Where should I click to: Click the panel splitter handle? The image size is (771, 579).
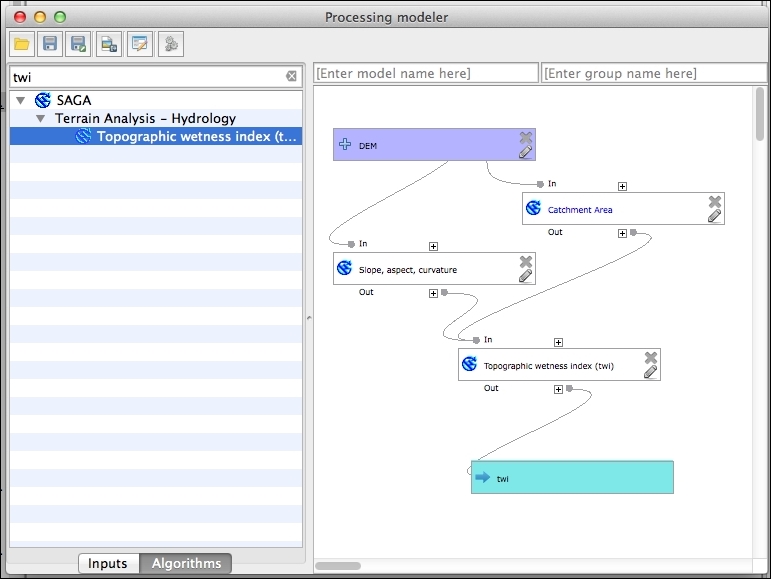coord(309,318)
